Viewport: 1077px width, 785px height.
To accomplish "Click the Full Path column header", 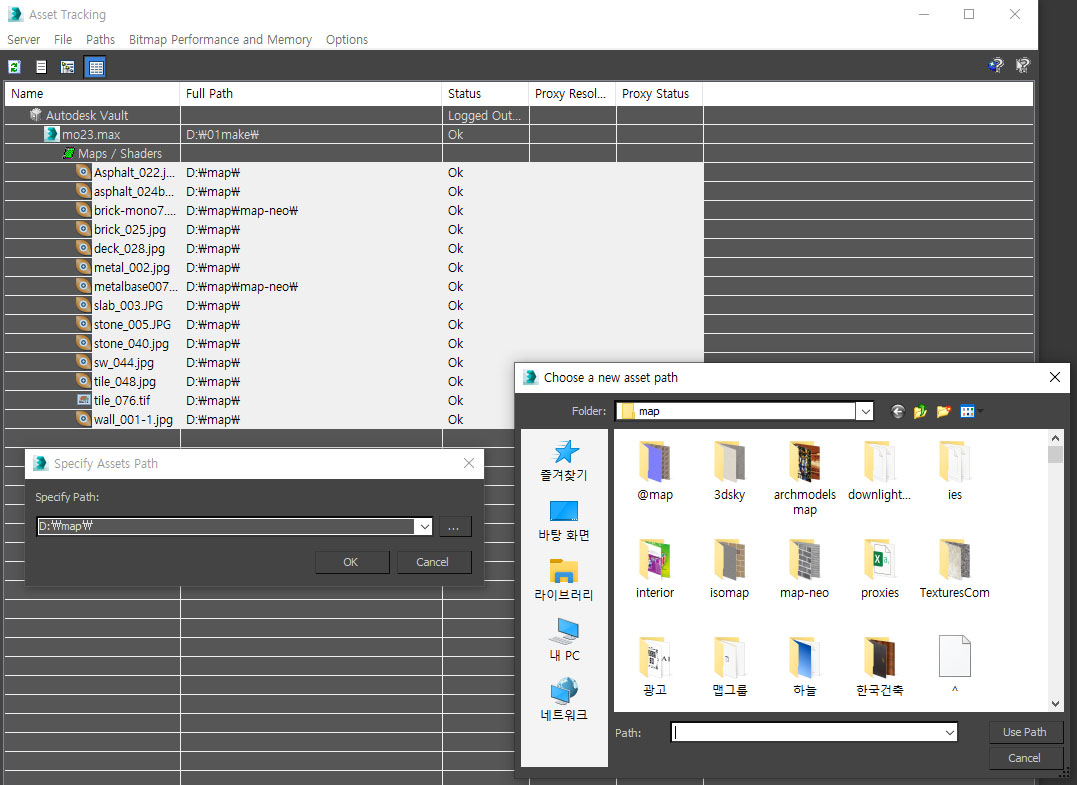I will (x=310, y=94).
